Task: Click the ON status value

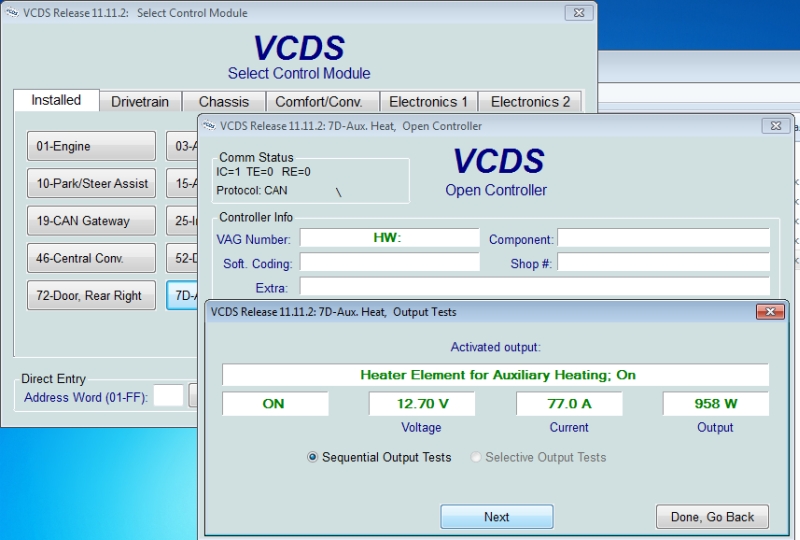Action: [x=273, y=404]
